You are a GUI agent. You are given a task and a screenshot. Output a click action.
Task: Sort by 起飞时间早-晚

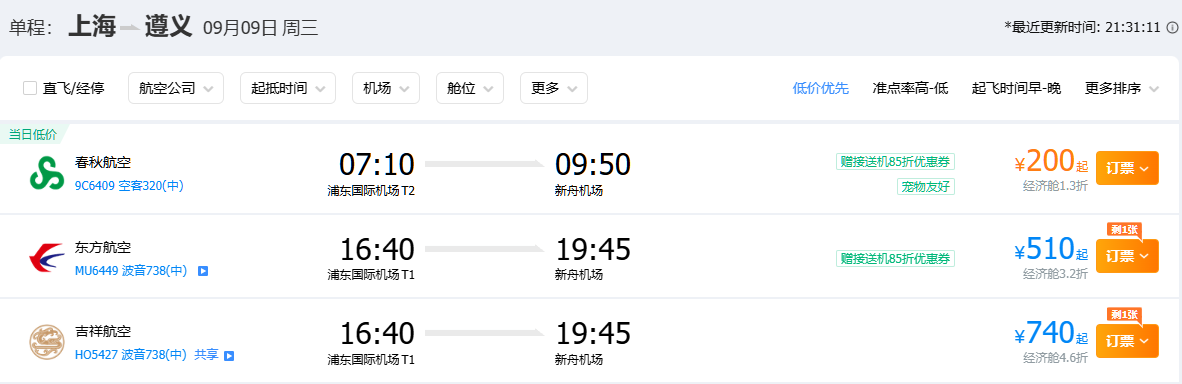(1016, 88)
